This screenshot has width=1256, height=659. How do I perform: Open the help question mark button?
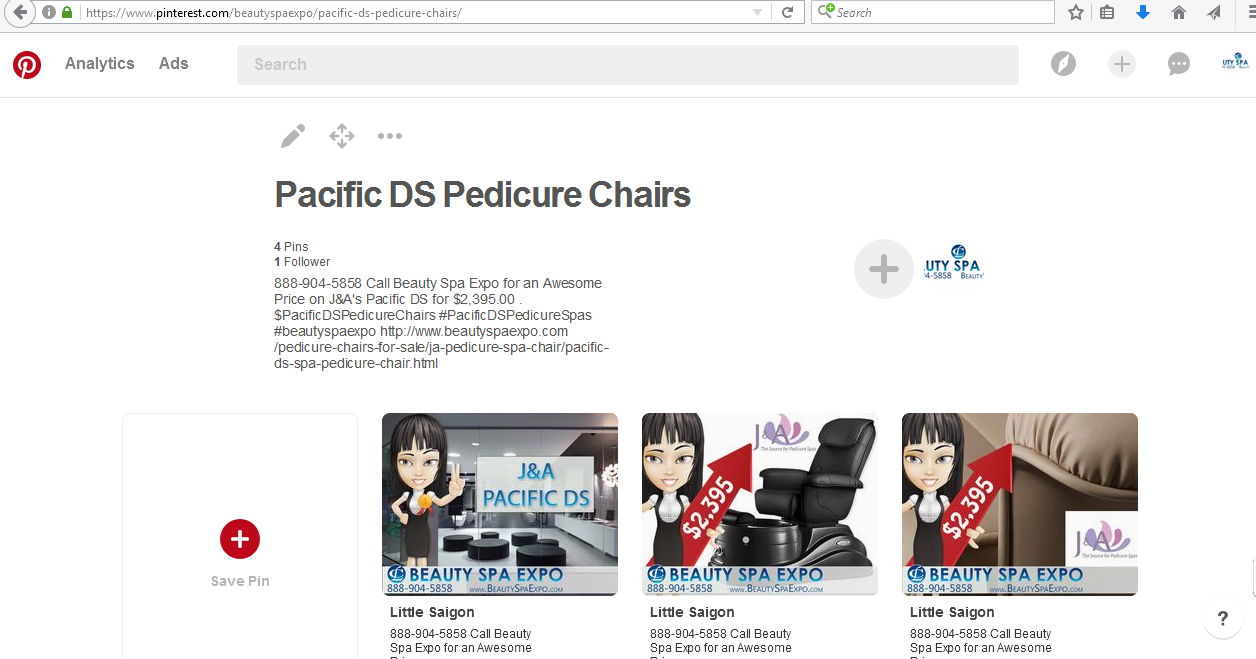1222,619
